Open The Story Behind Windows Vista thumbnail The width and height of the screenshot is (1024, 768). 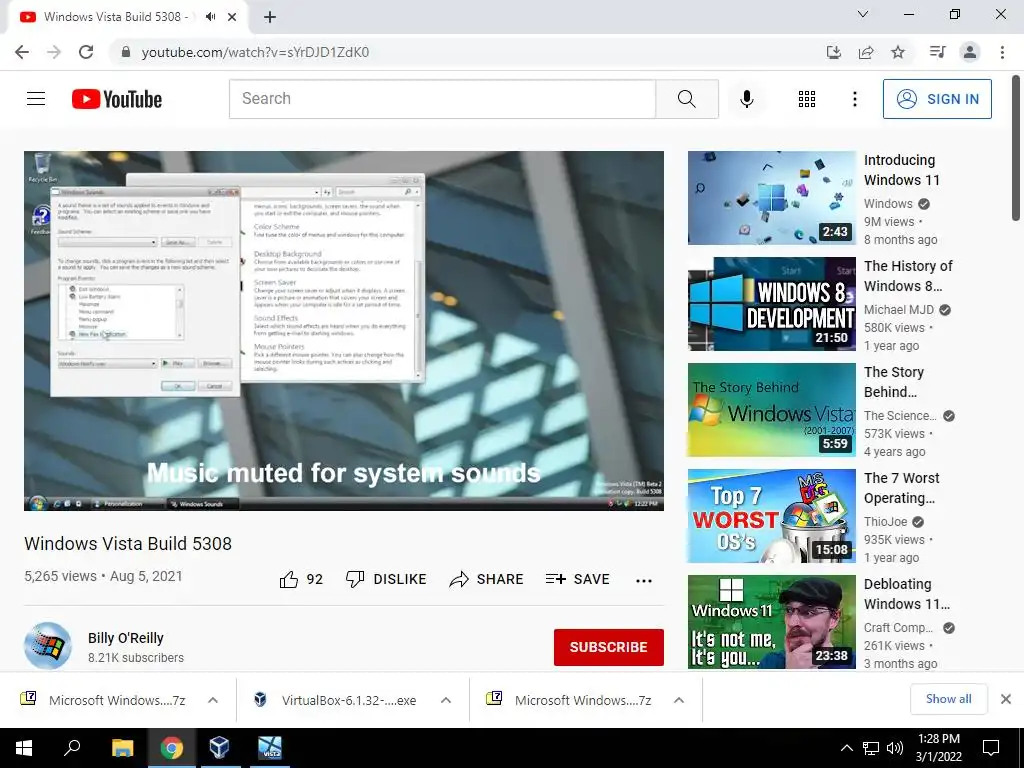771,409
